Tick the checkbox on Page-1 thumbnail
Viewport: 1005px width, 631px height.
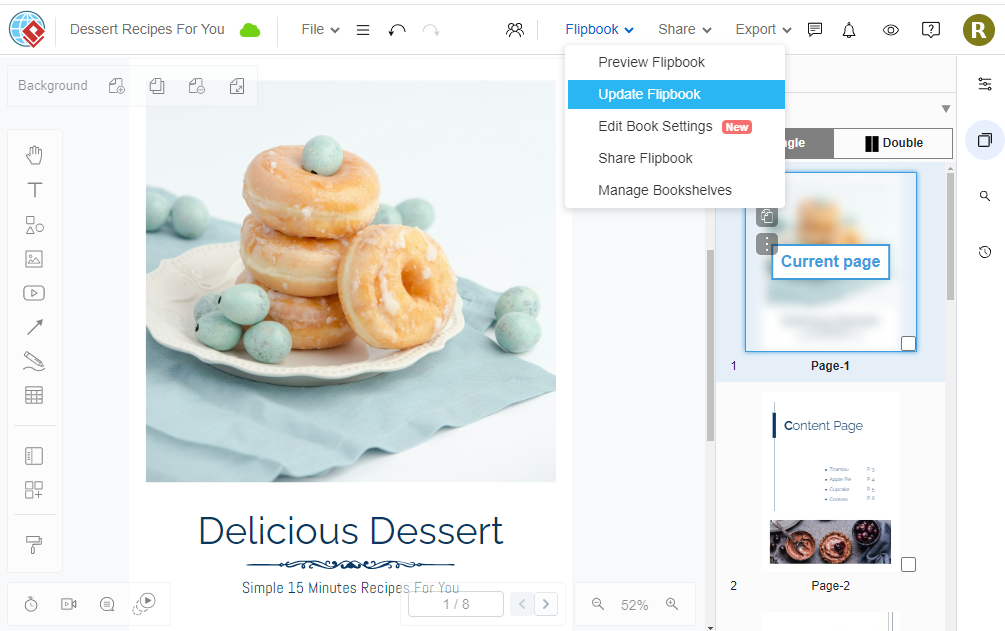(x=908, y=344)
